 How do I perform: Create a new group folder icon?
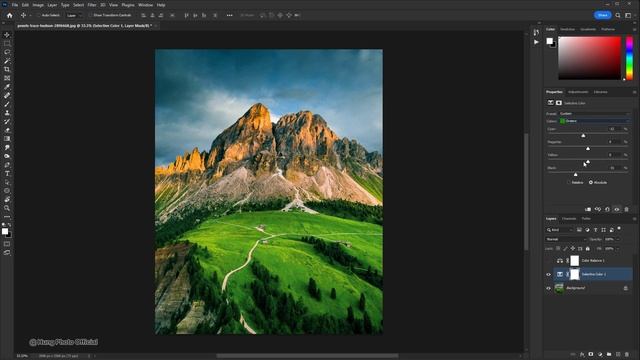pos(609,354)
